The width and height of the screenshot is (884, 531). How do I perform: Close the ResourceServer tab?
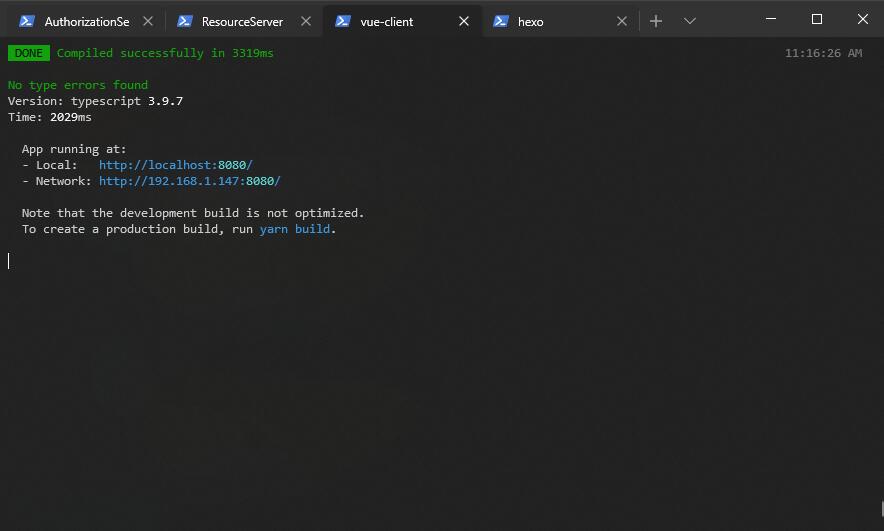tap(306, 21)
